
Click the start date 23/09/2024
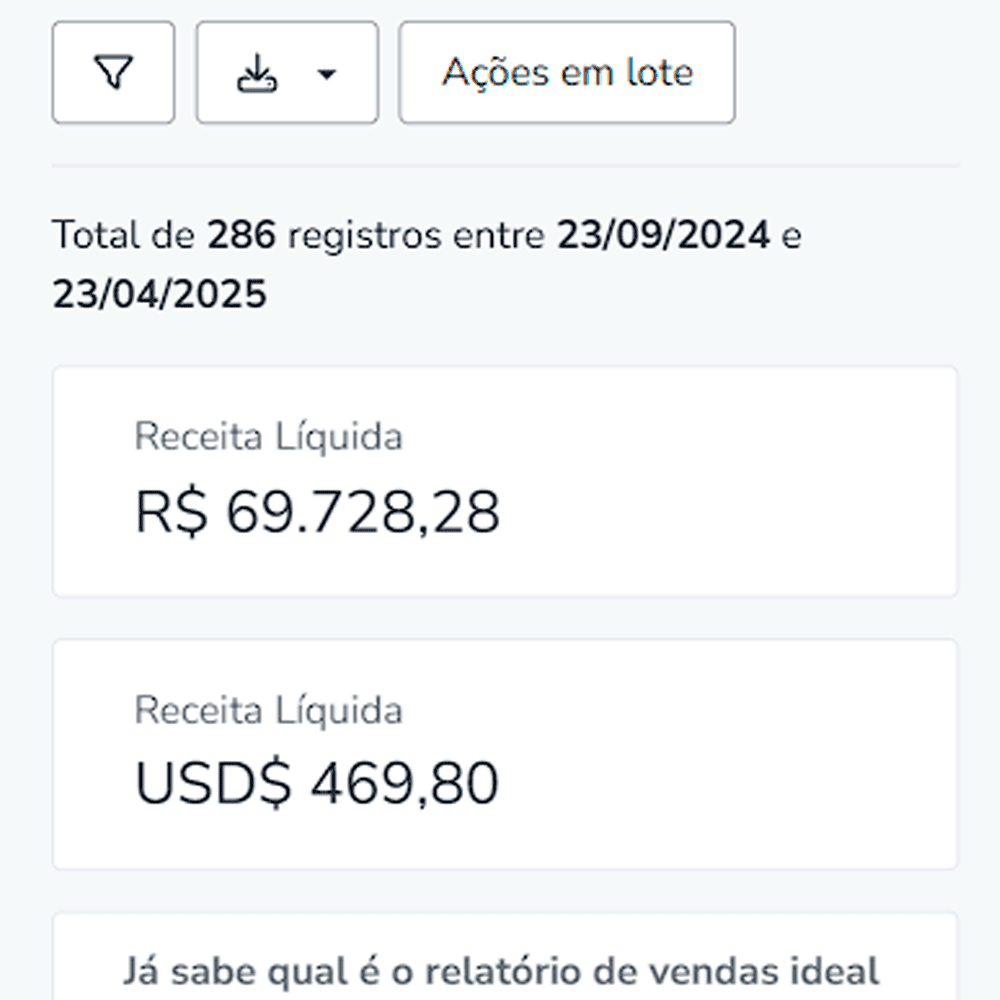[x=663, y=236]
